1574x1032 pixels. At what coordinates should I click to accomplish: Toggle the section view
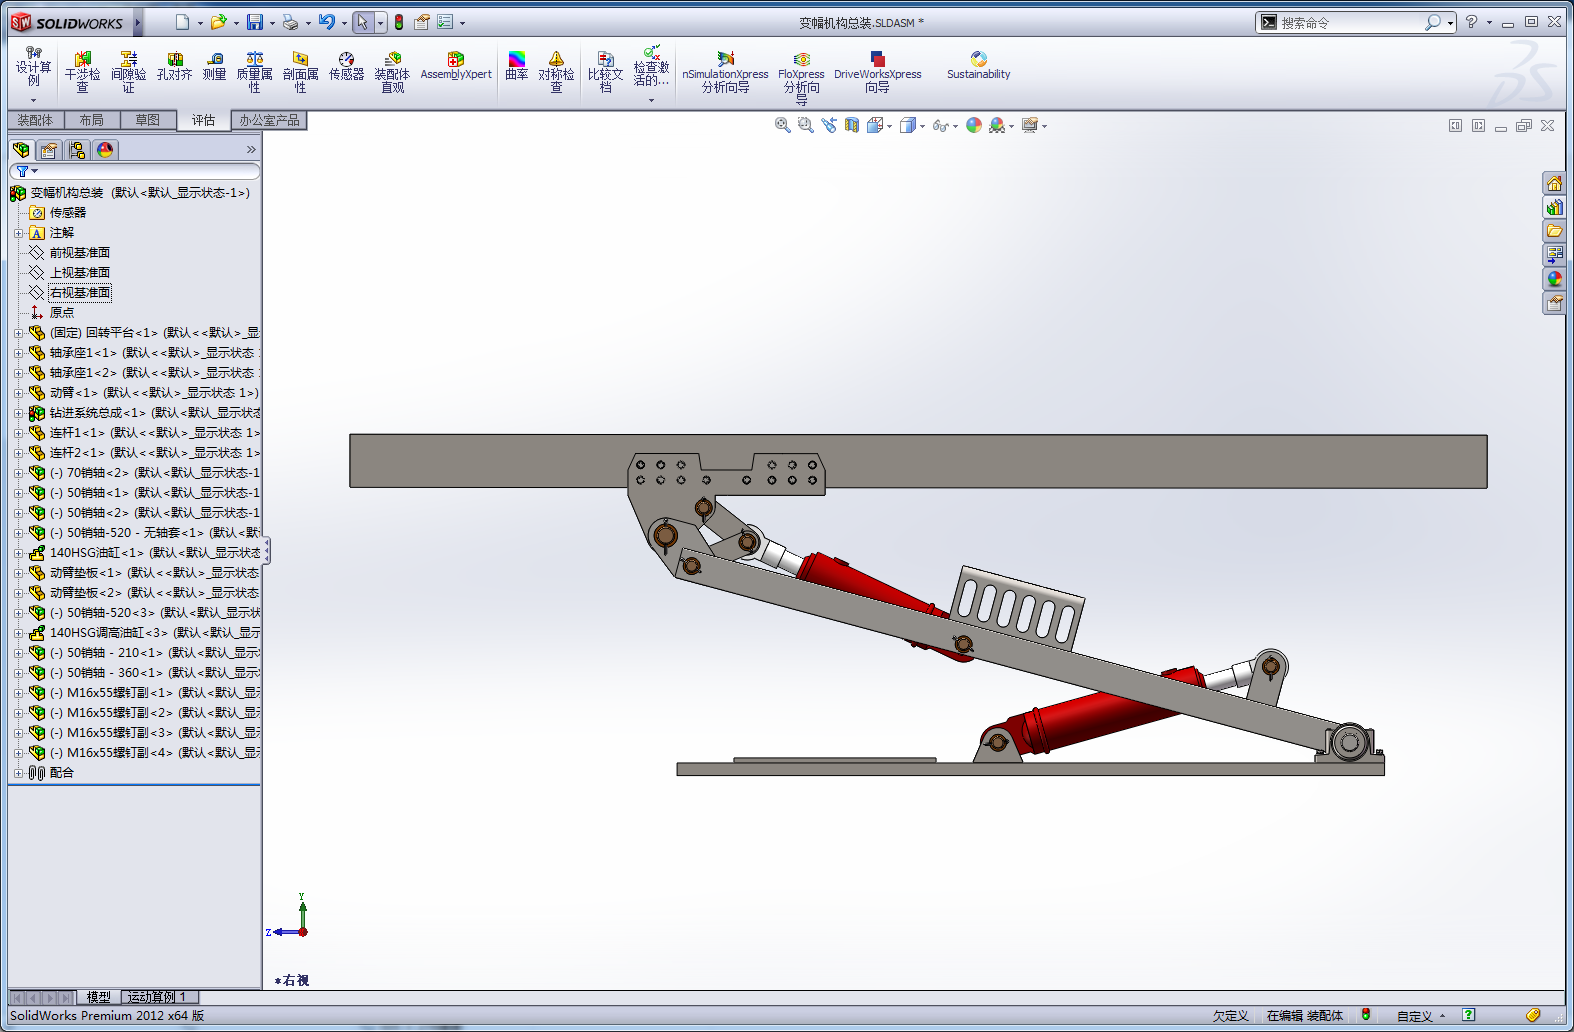coord(851,125)
